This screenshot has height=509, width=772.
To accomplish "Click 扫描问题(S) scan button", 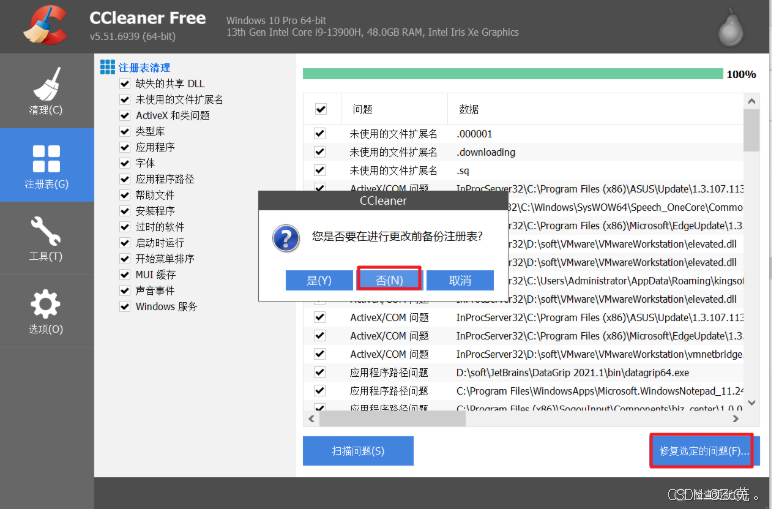I will pos(358,451).
